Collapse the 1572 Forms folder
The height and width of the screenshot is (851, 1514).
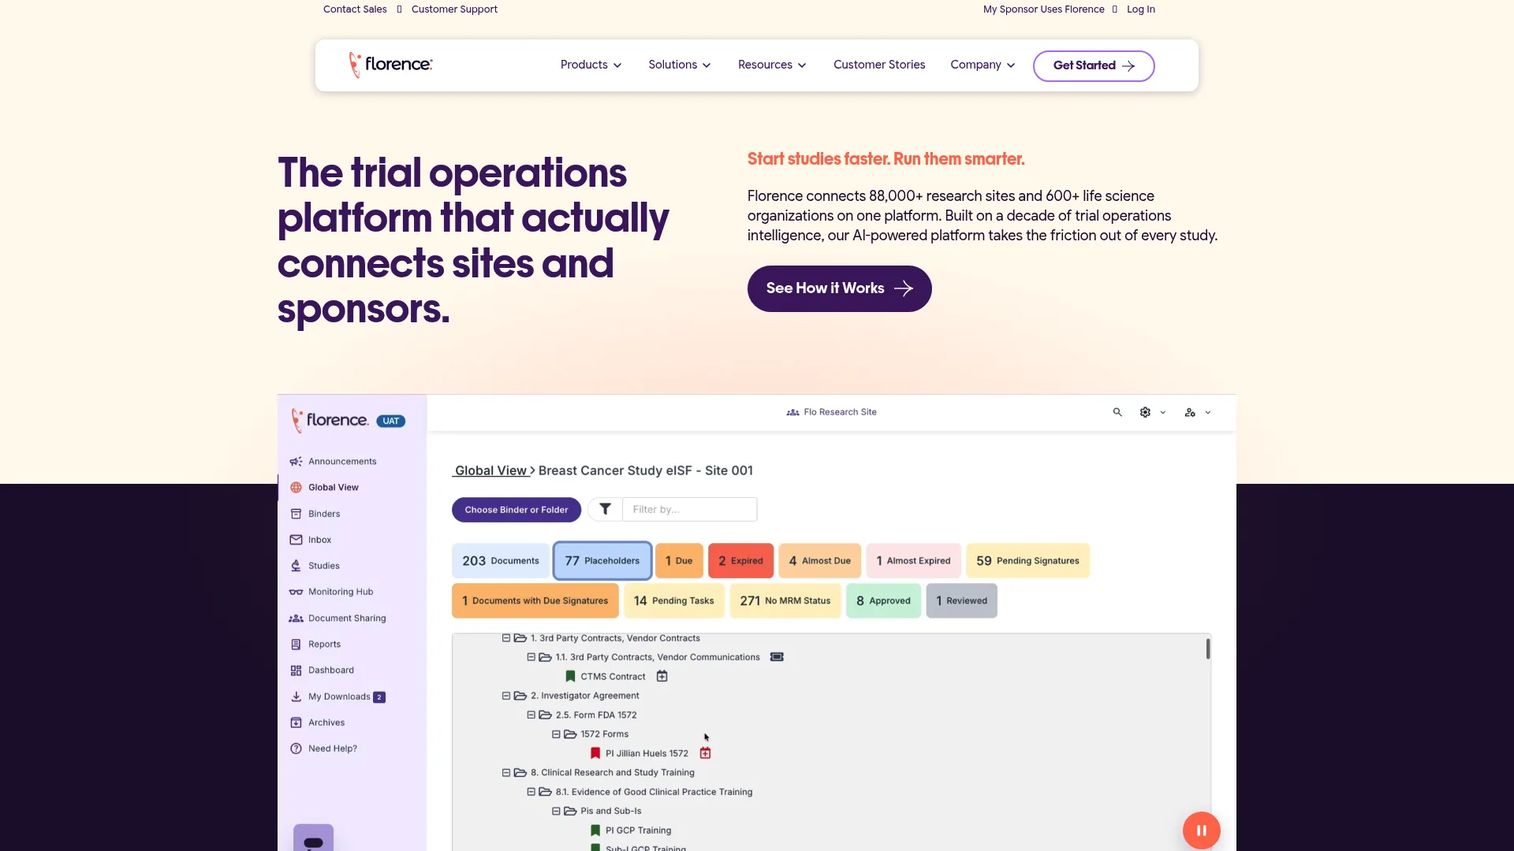(x=556, y=734)
